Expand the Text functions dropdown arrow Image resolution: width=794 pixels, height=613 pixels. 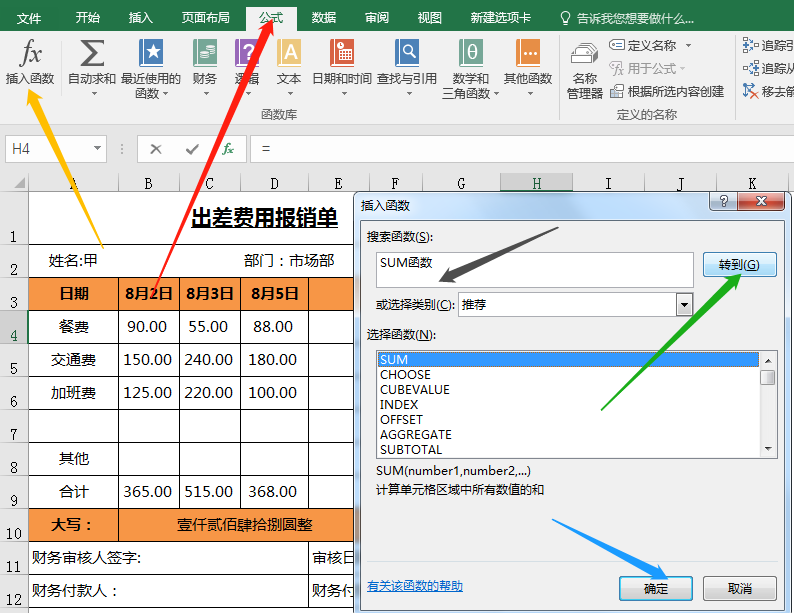click(x=291, y=94)
